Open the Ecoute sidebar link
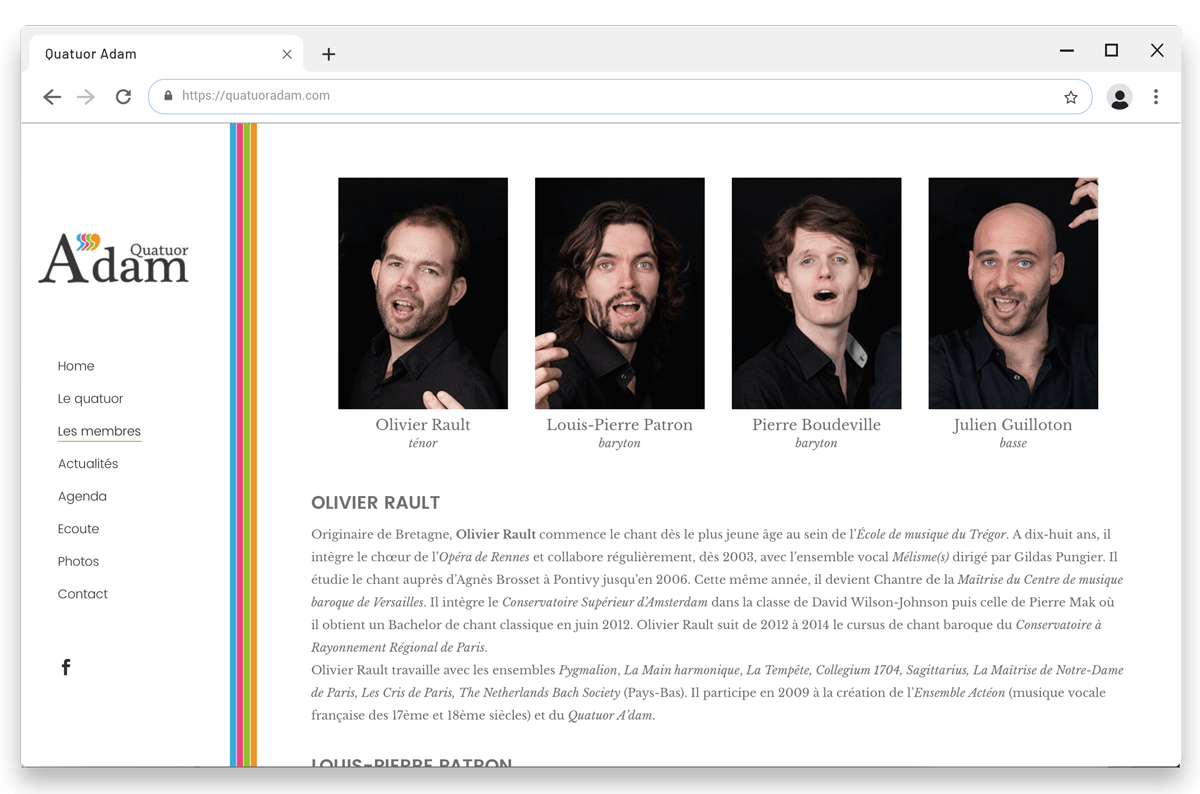 point(78,529)
